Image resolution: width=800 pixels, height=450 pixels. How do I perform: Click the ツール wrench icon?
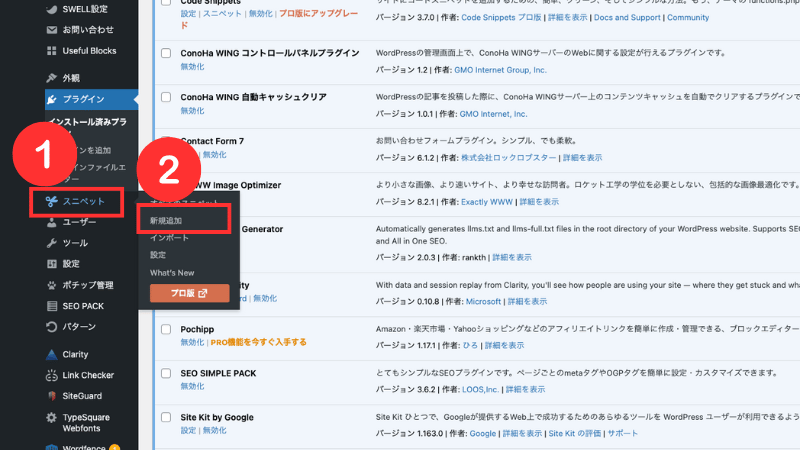(52, 243)
